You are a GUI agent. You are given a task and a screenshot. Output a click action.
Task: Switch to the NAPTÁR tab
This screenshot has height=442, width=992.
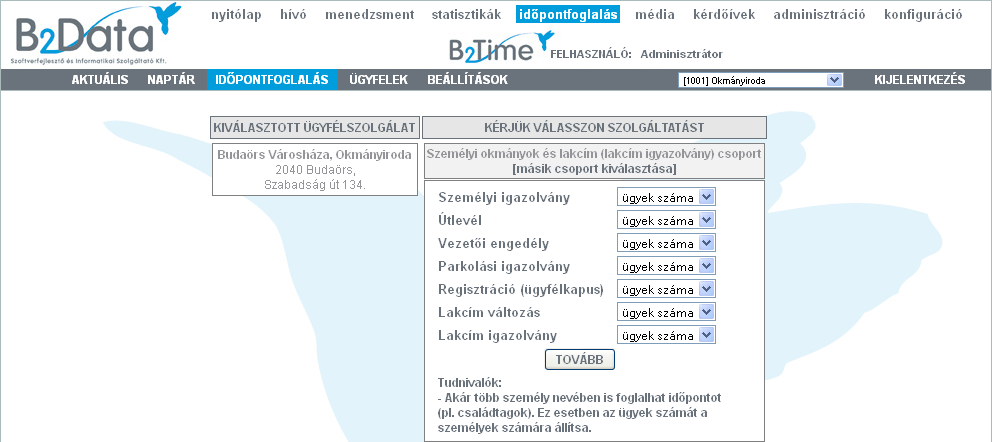tap(171, 80)
